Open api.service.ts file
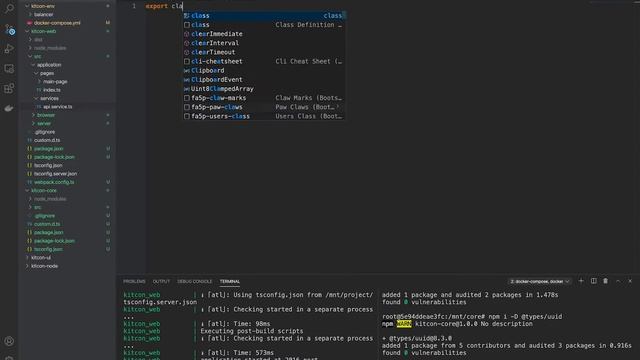Image resolution: width=640 pixels, height=360 pixels. point(58,107)
